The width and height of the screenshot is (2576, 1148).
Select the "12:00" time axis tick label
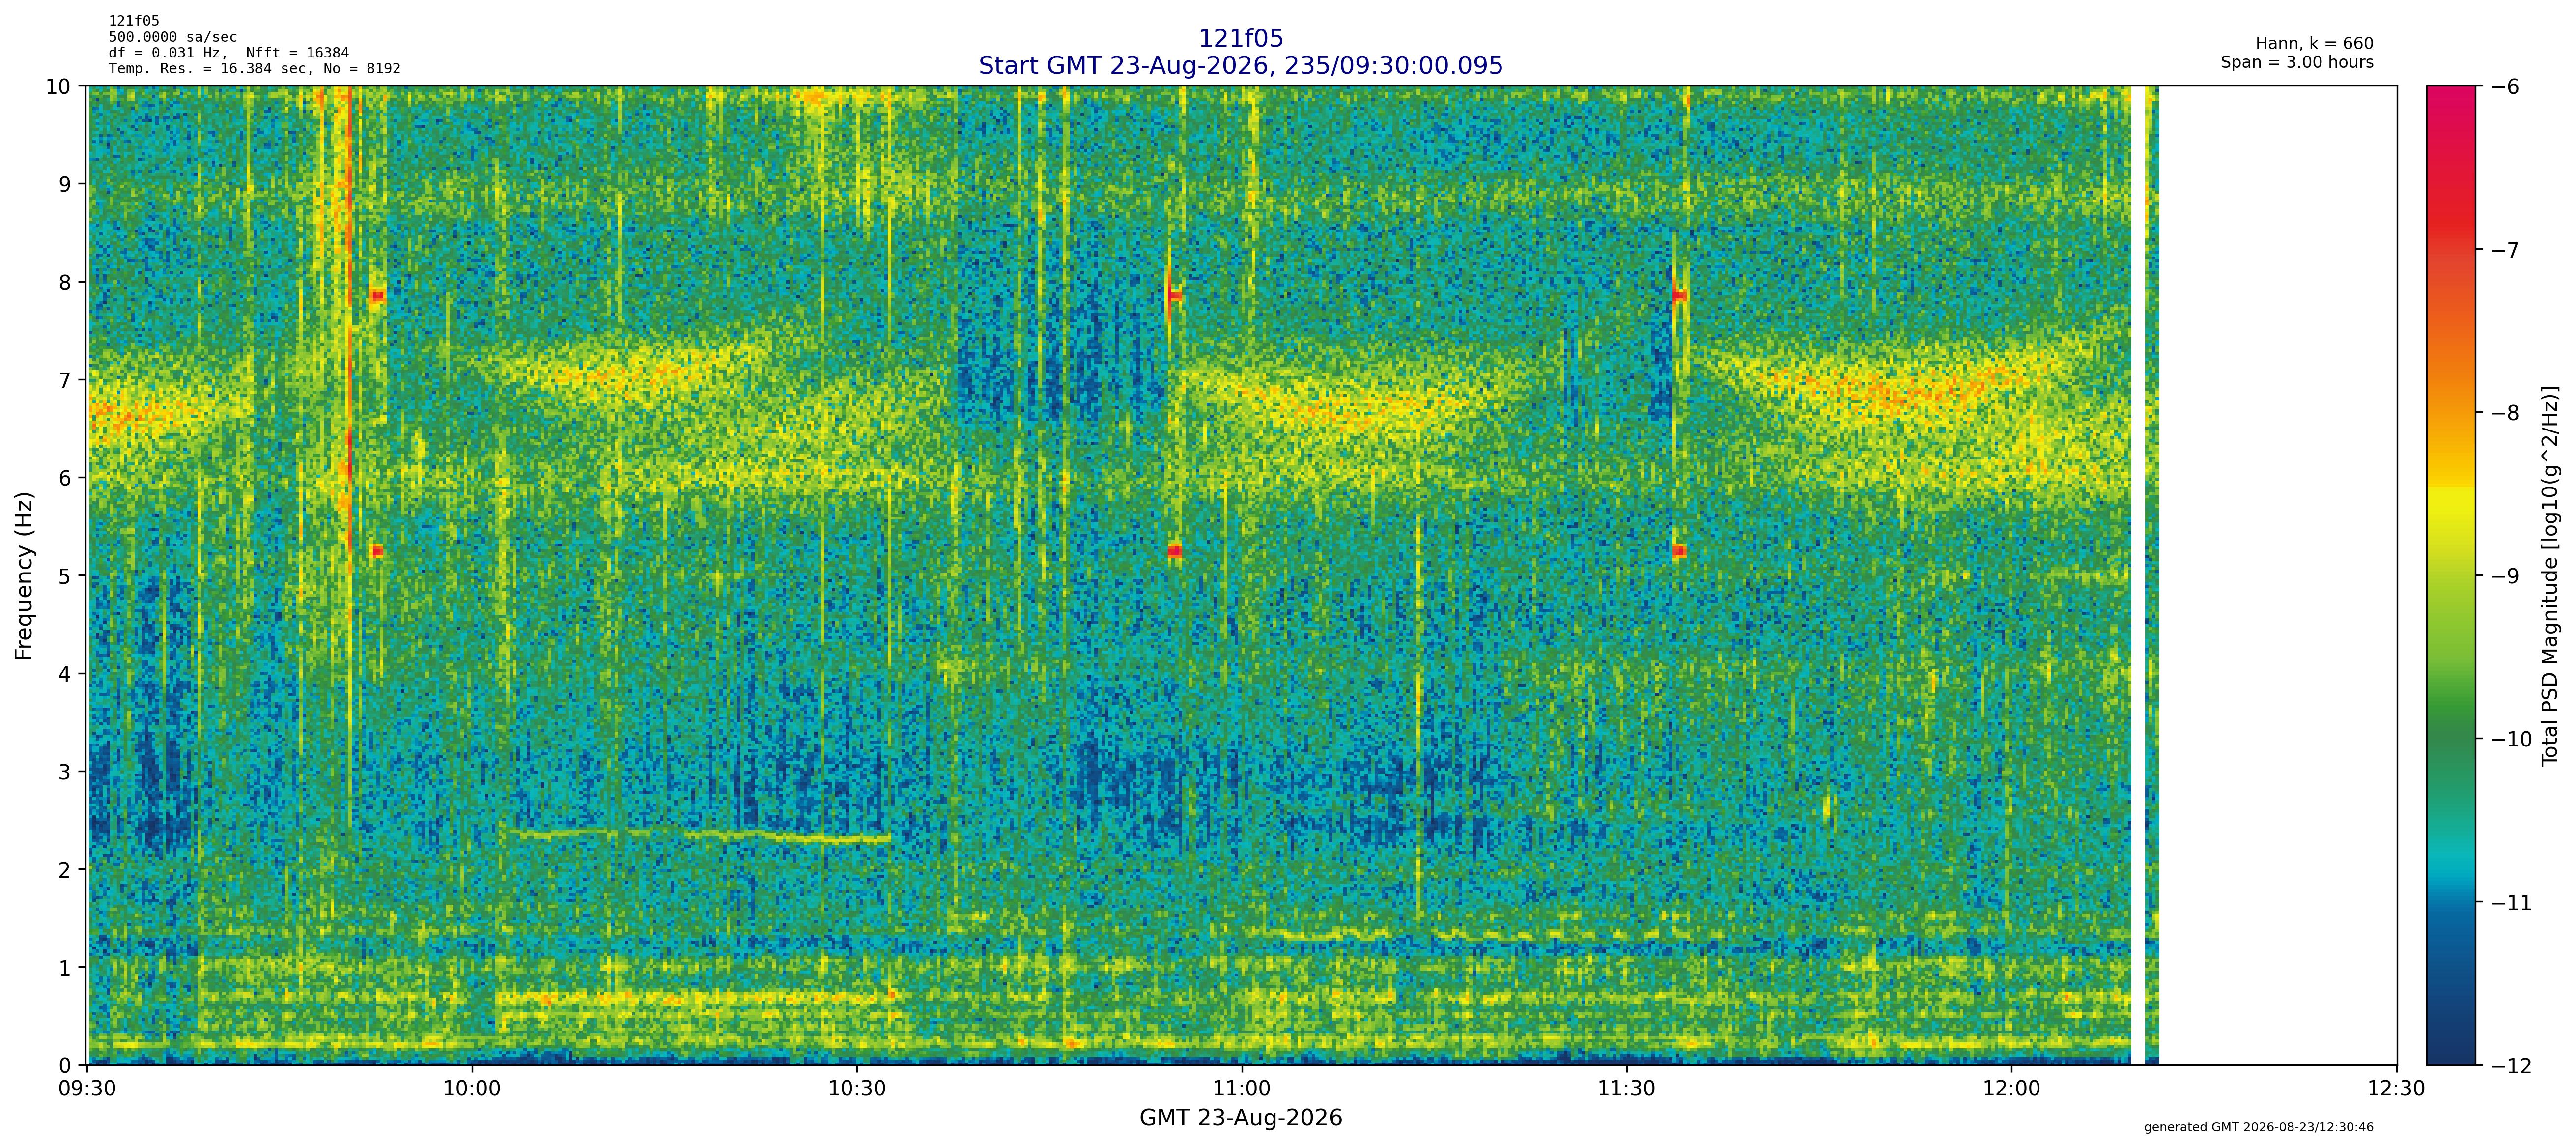click(2012, 1089)
